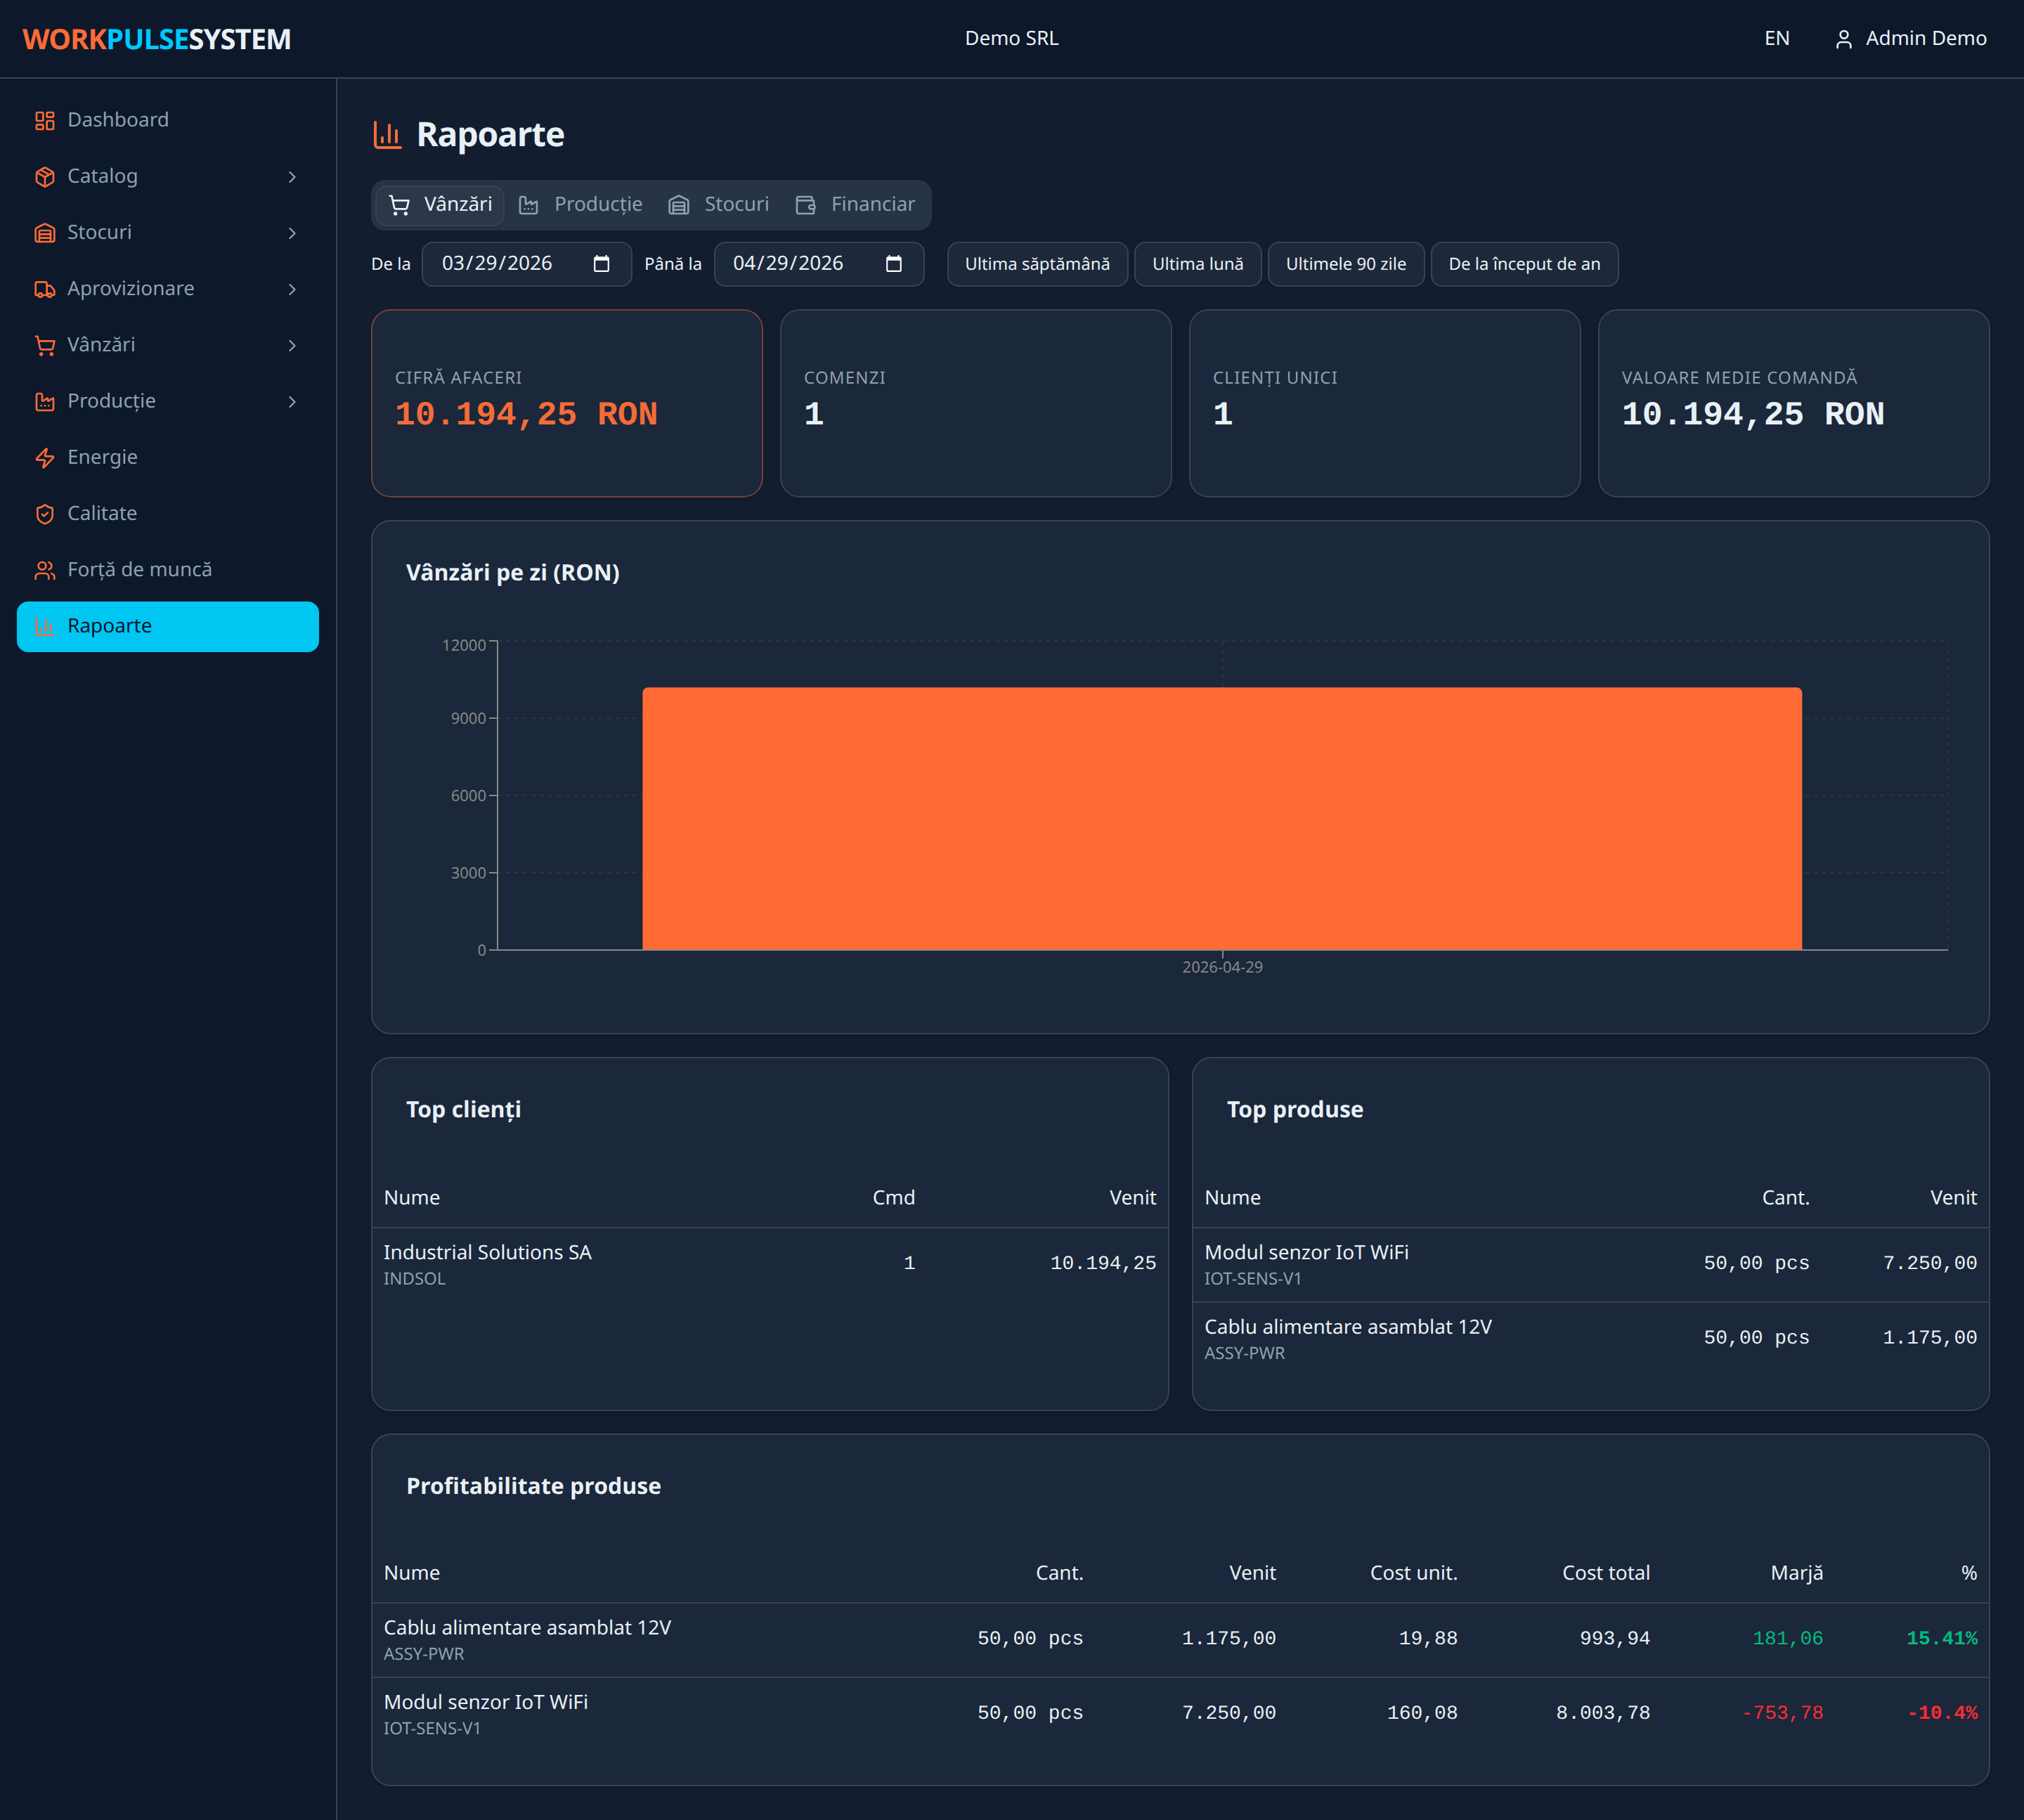
Task: Click the Admin Demo user icon
Action: pos(1844,39)
